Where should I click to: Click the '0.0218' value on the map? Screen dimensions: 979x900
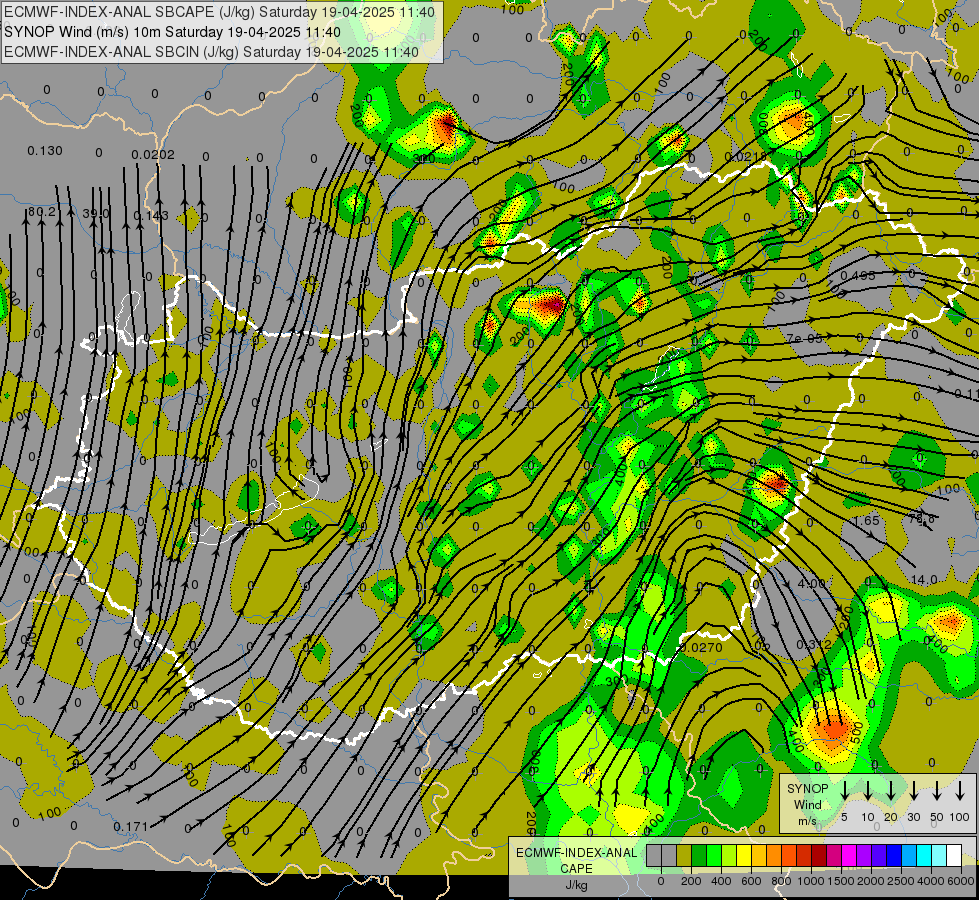point(745,156)
